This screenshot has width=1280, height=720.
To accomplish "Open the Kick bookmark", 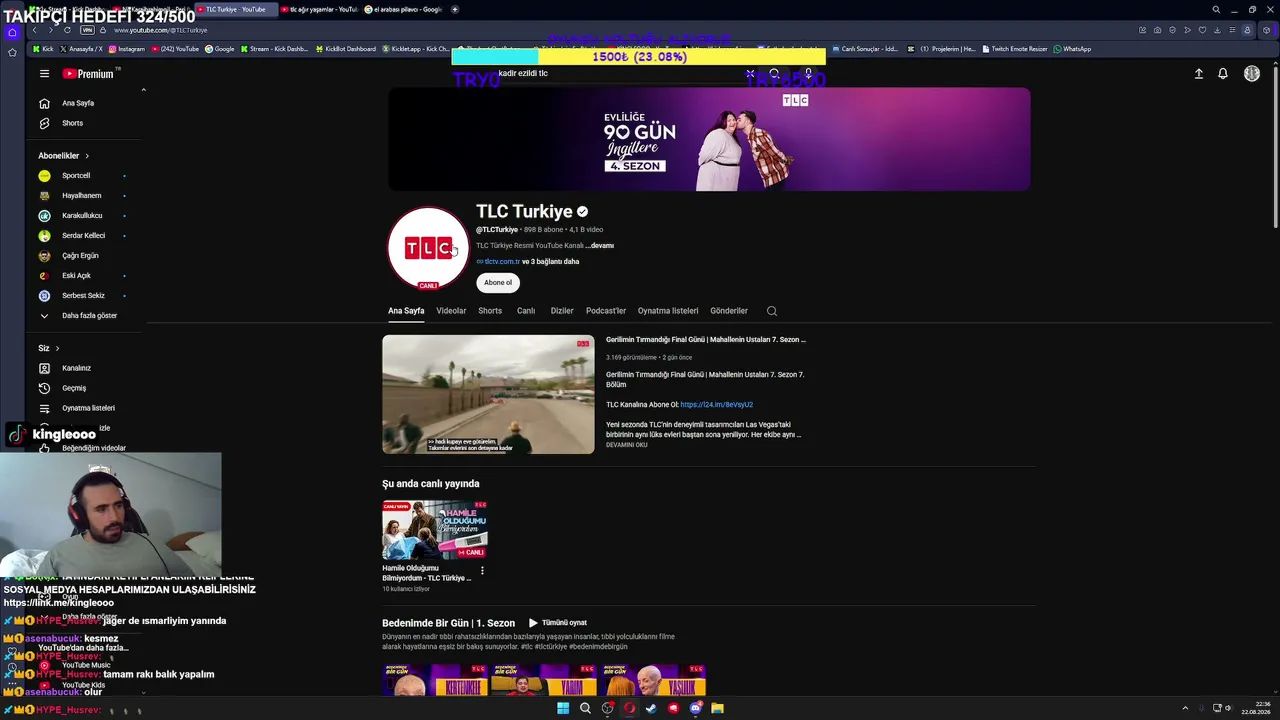I will [43, 49].
